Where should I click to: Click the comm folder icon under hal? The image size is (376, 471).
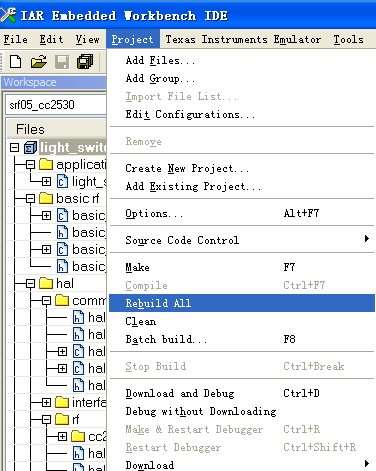coord(62,300)
